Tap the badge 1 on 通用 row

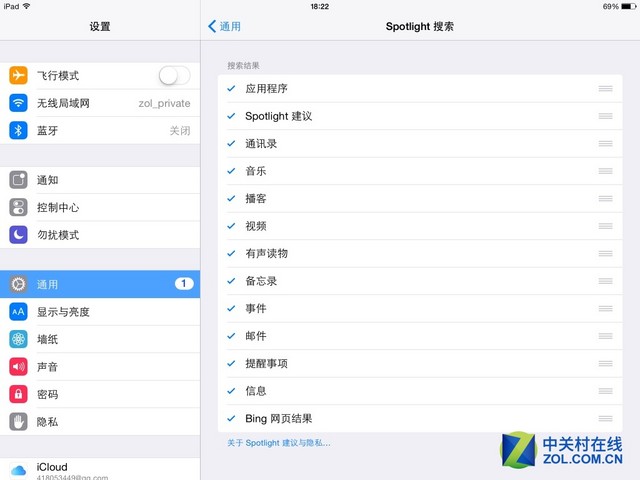coord(184,283)
